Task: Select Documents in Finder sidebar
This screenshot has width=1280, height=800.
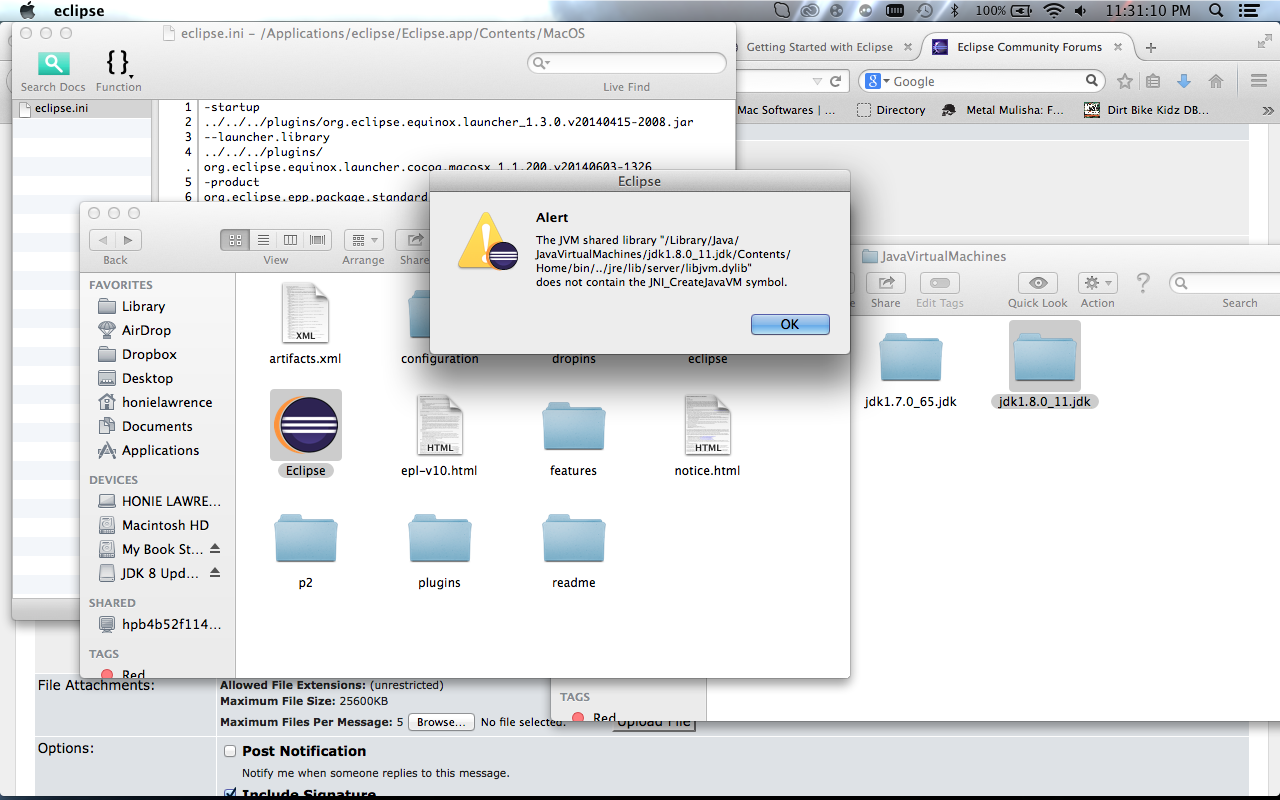Action: (157, 426)
